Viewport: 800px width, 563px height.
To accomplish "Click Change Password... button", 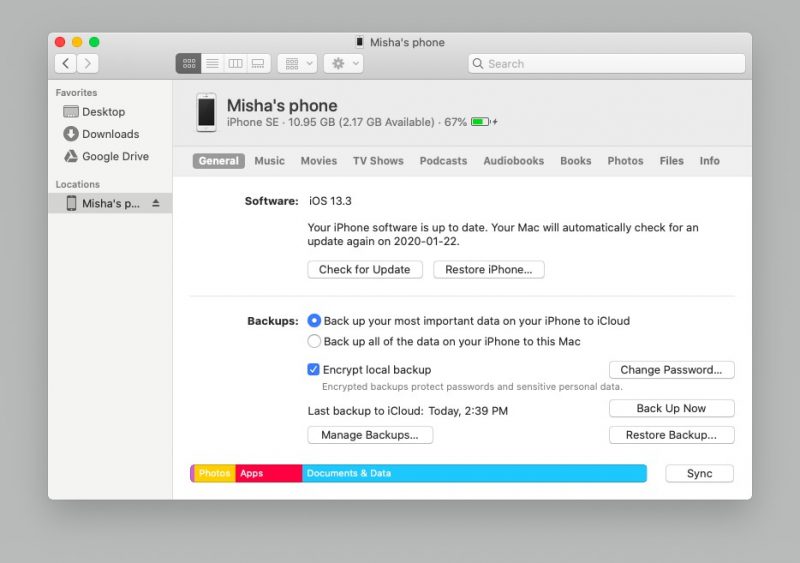I will pyautogui.click(x=671, y=370).
